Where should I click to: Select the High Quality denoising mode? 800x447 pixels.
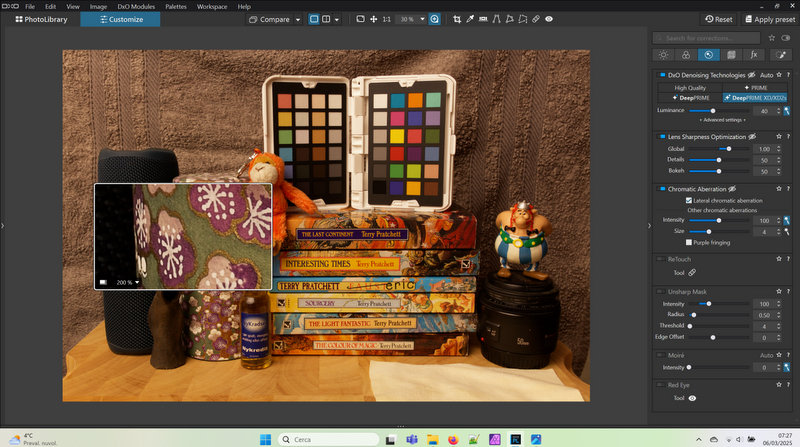[x=690, y=88]
